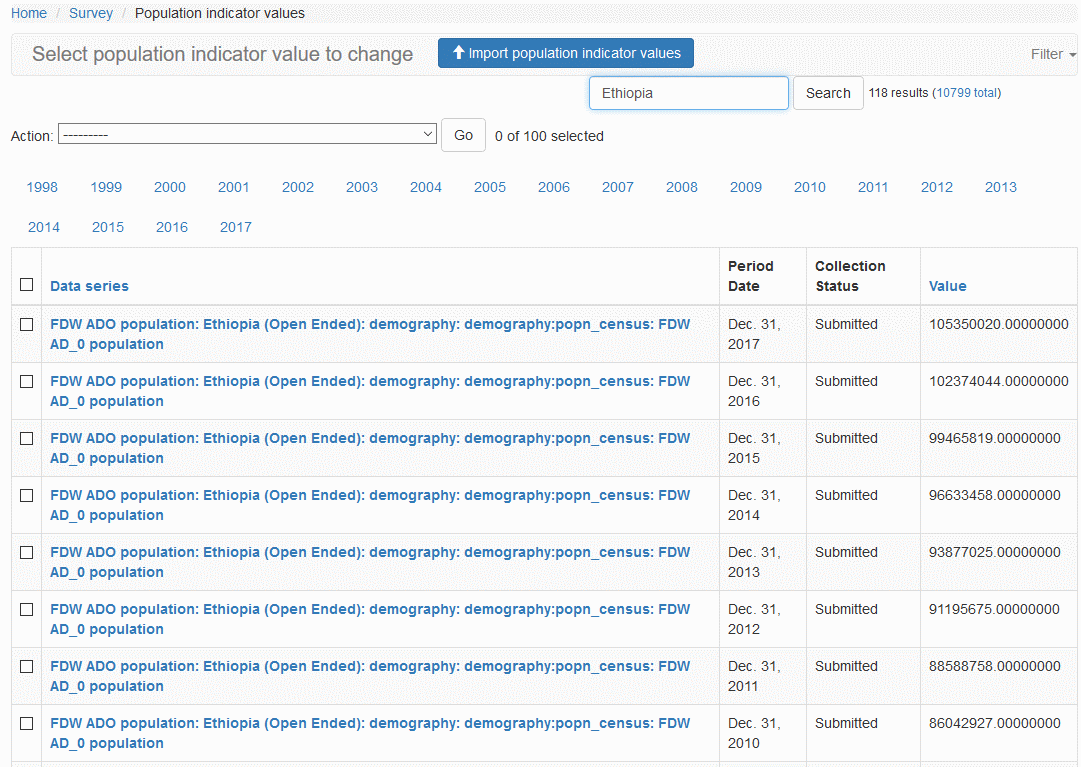Filter by year 2005

[x=489, y=187]
